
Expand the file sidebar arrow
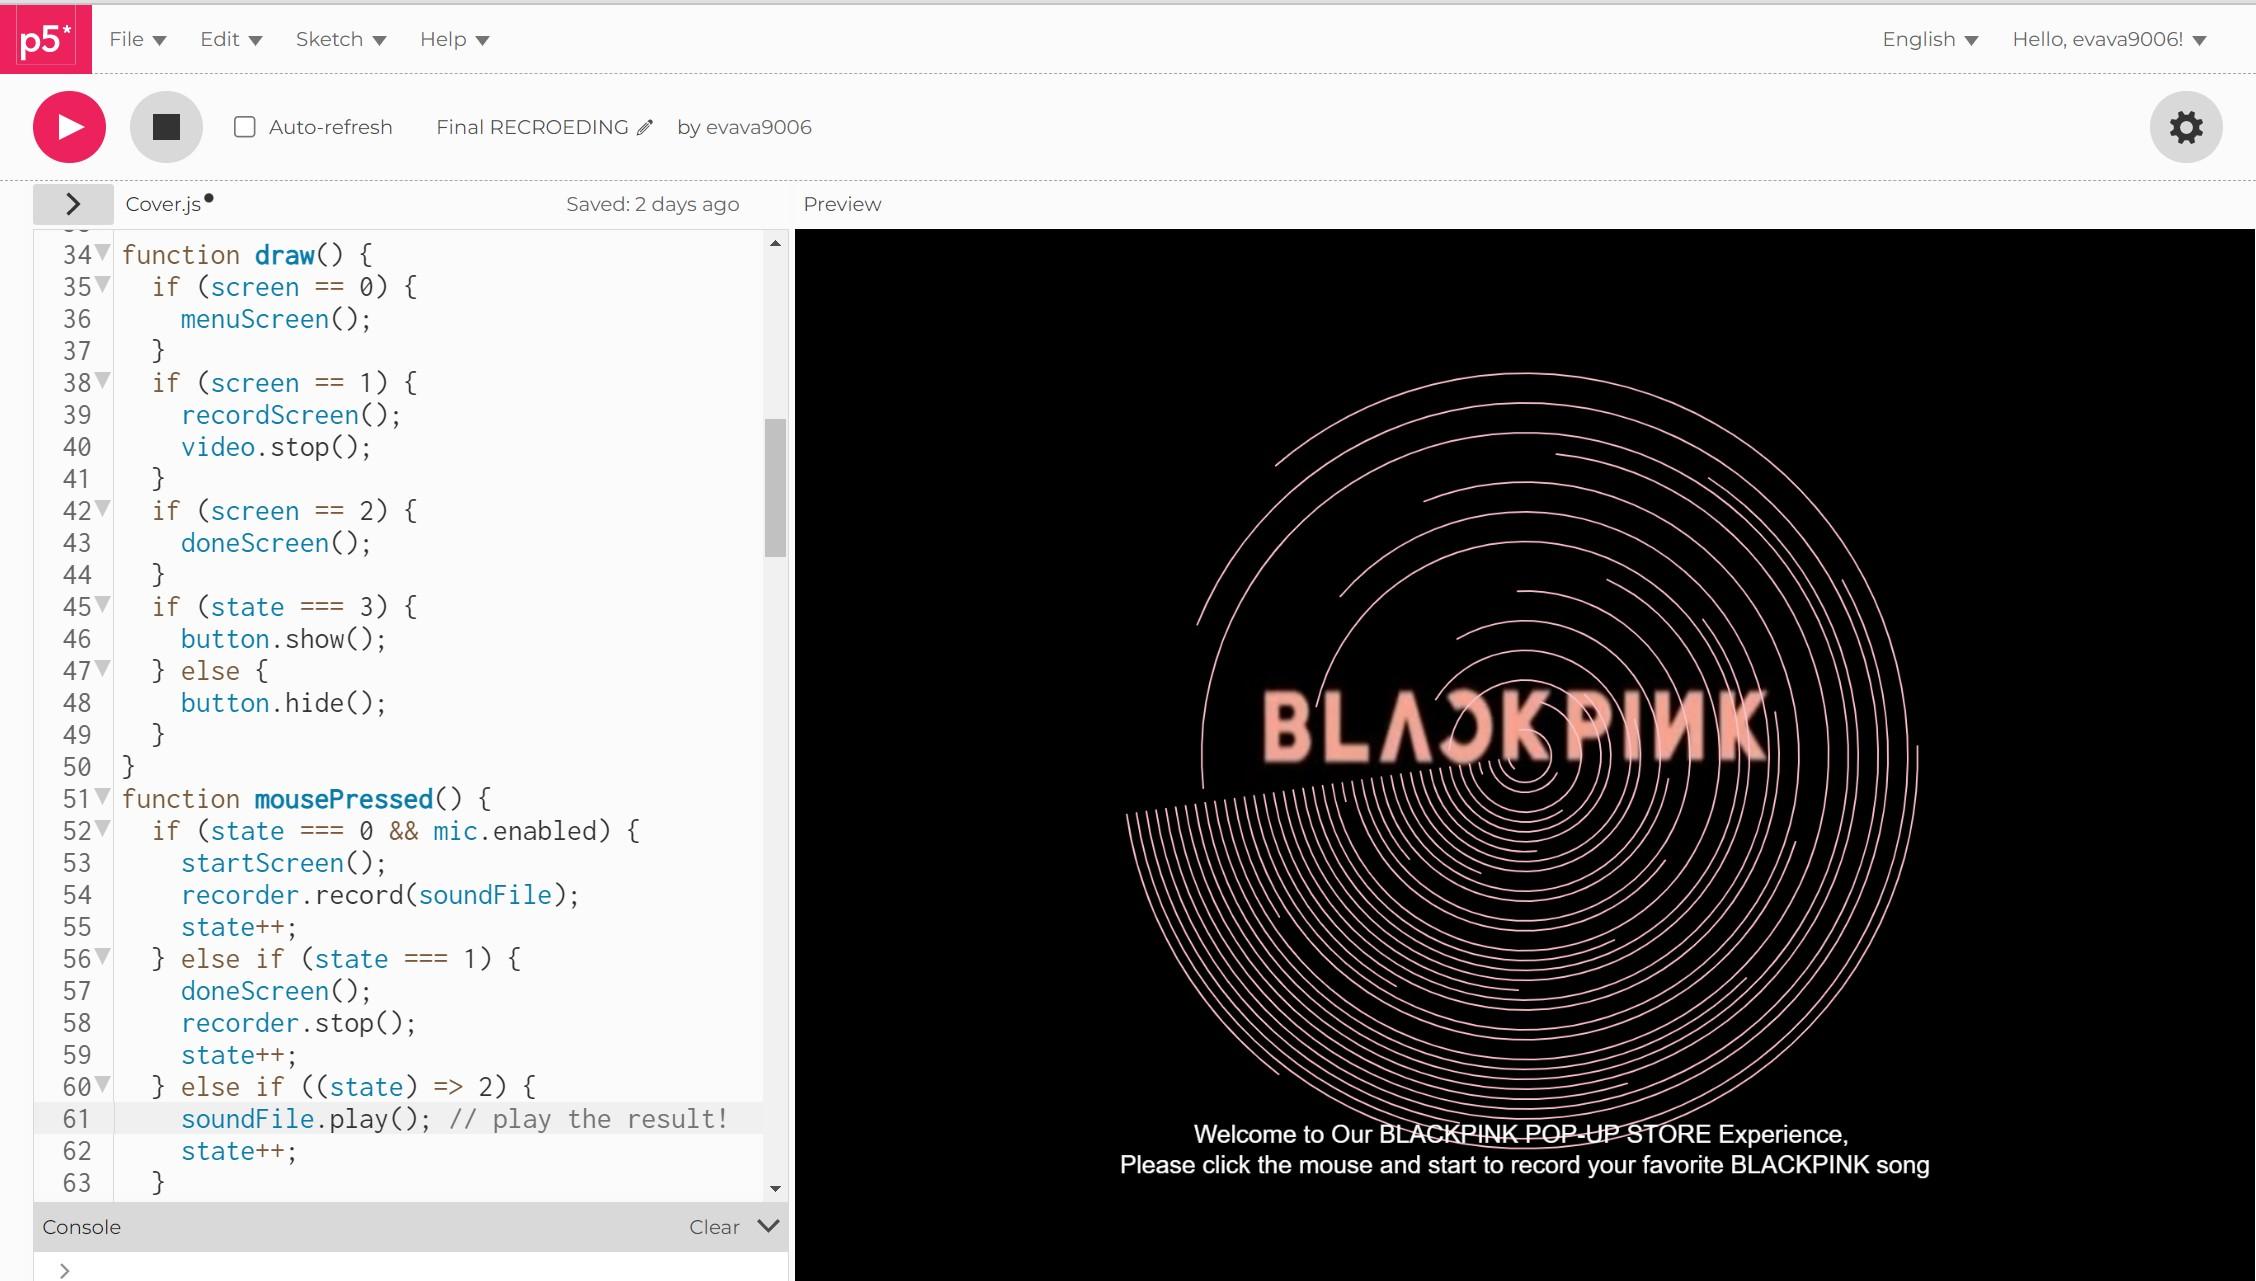coord(73,204)
